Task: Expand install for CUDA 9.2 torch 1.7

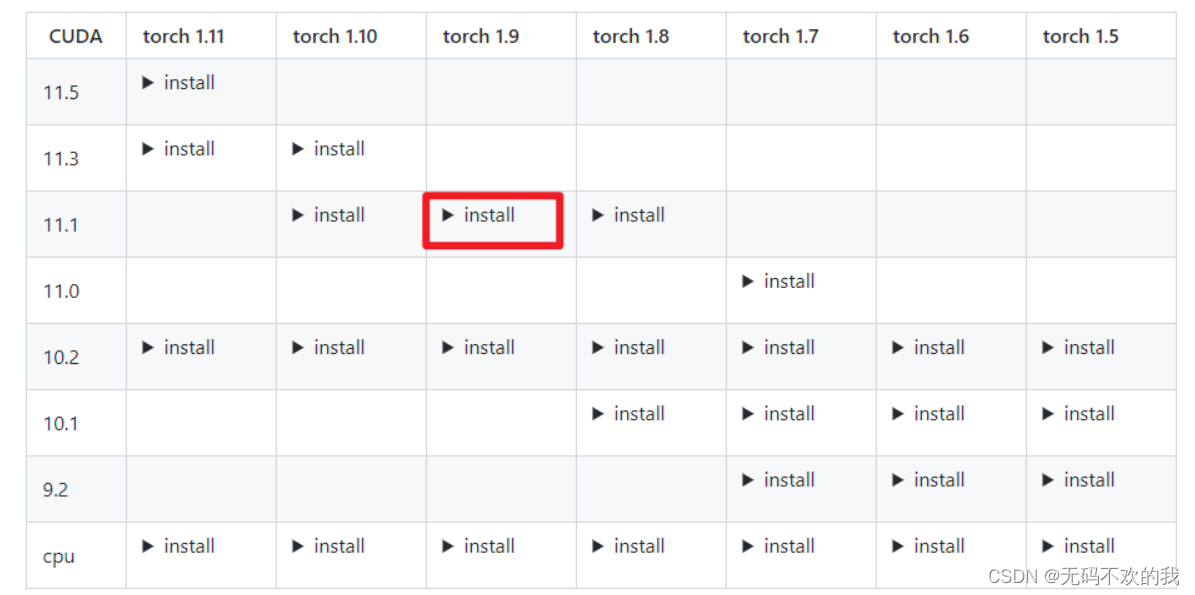Action: (779, 480)
